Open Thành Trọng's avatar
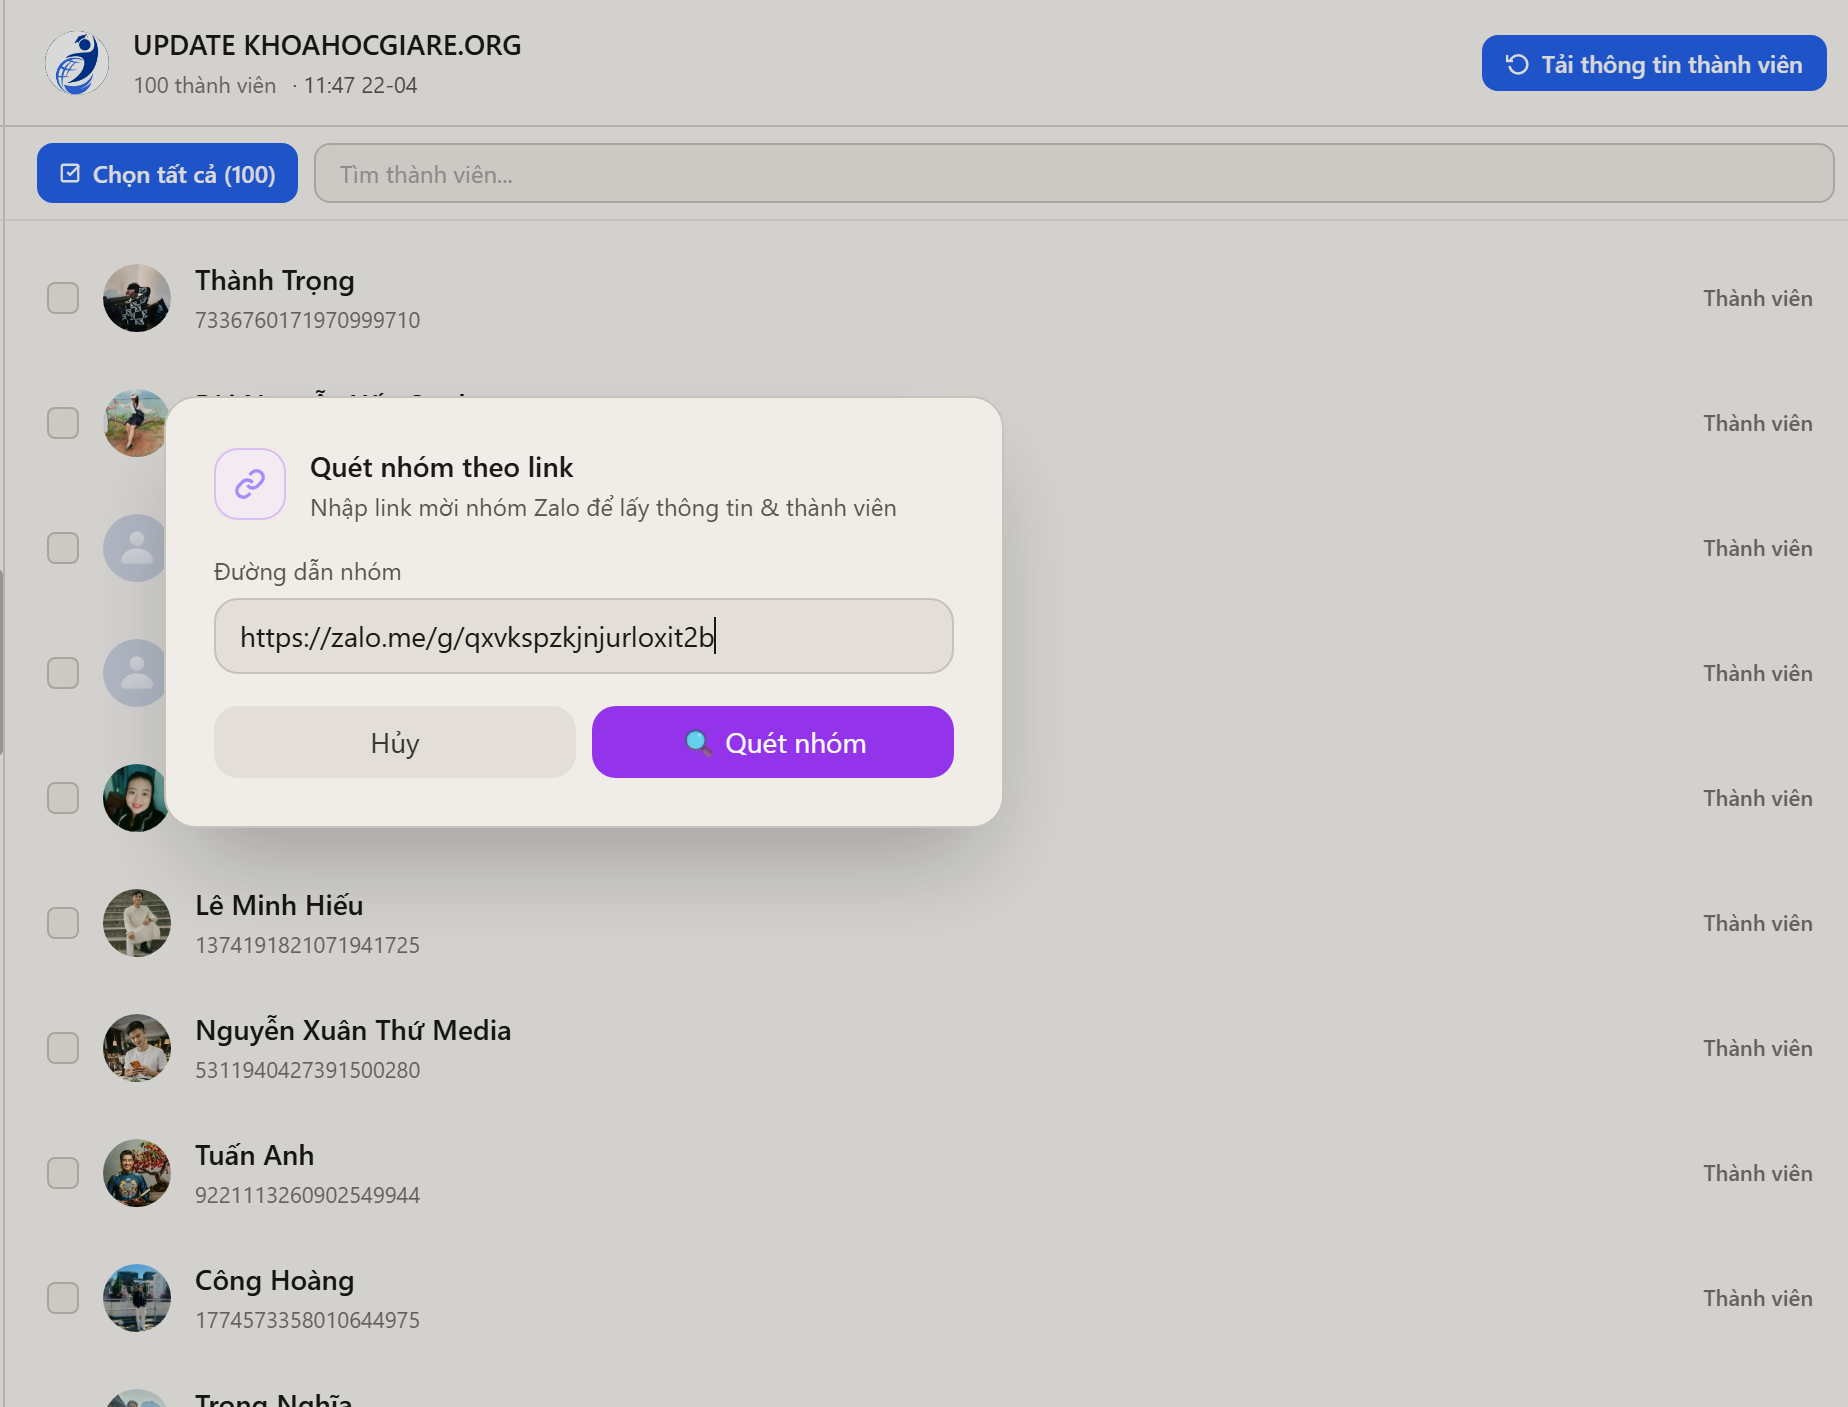Viewport: 1848px width, 1407px height. point(137,298)
